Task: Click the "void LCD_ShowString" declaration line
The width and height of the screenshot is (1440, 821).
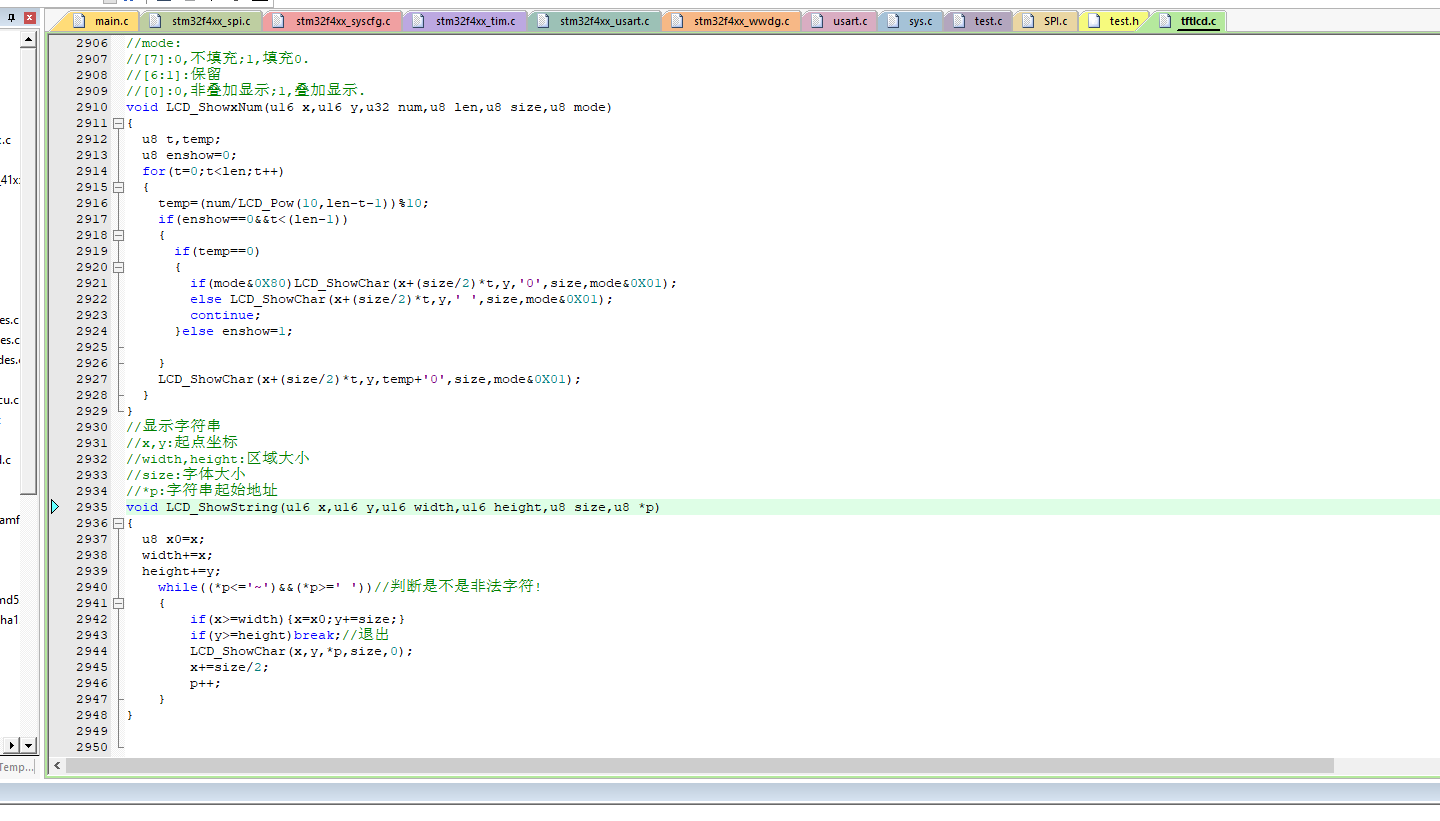Action: (x=393, y=507)
